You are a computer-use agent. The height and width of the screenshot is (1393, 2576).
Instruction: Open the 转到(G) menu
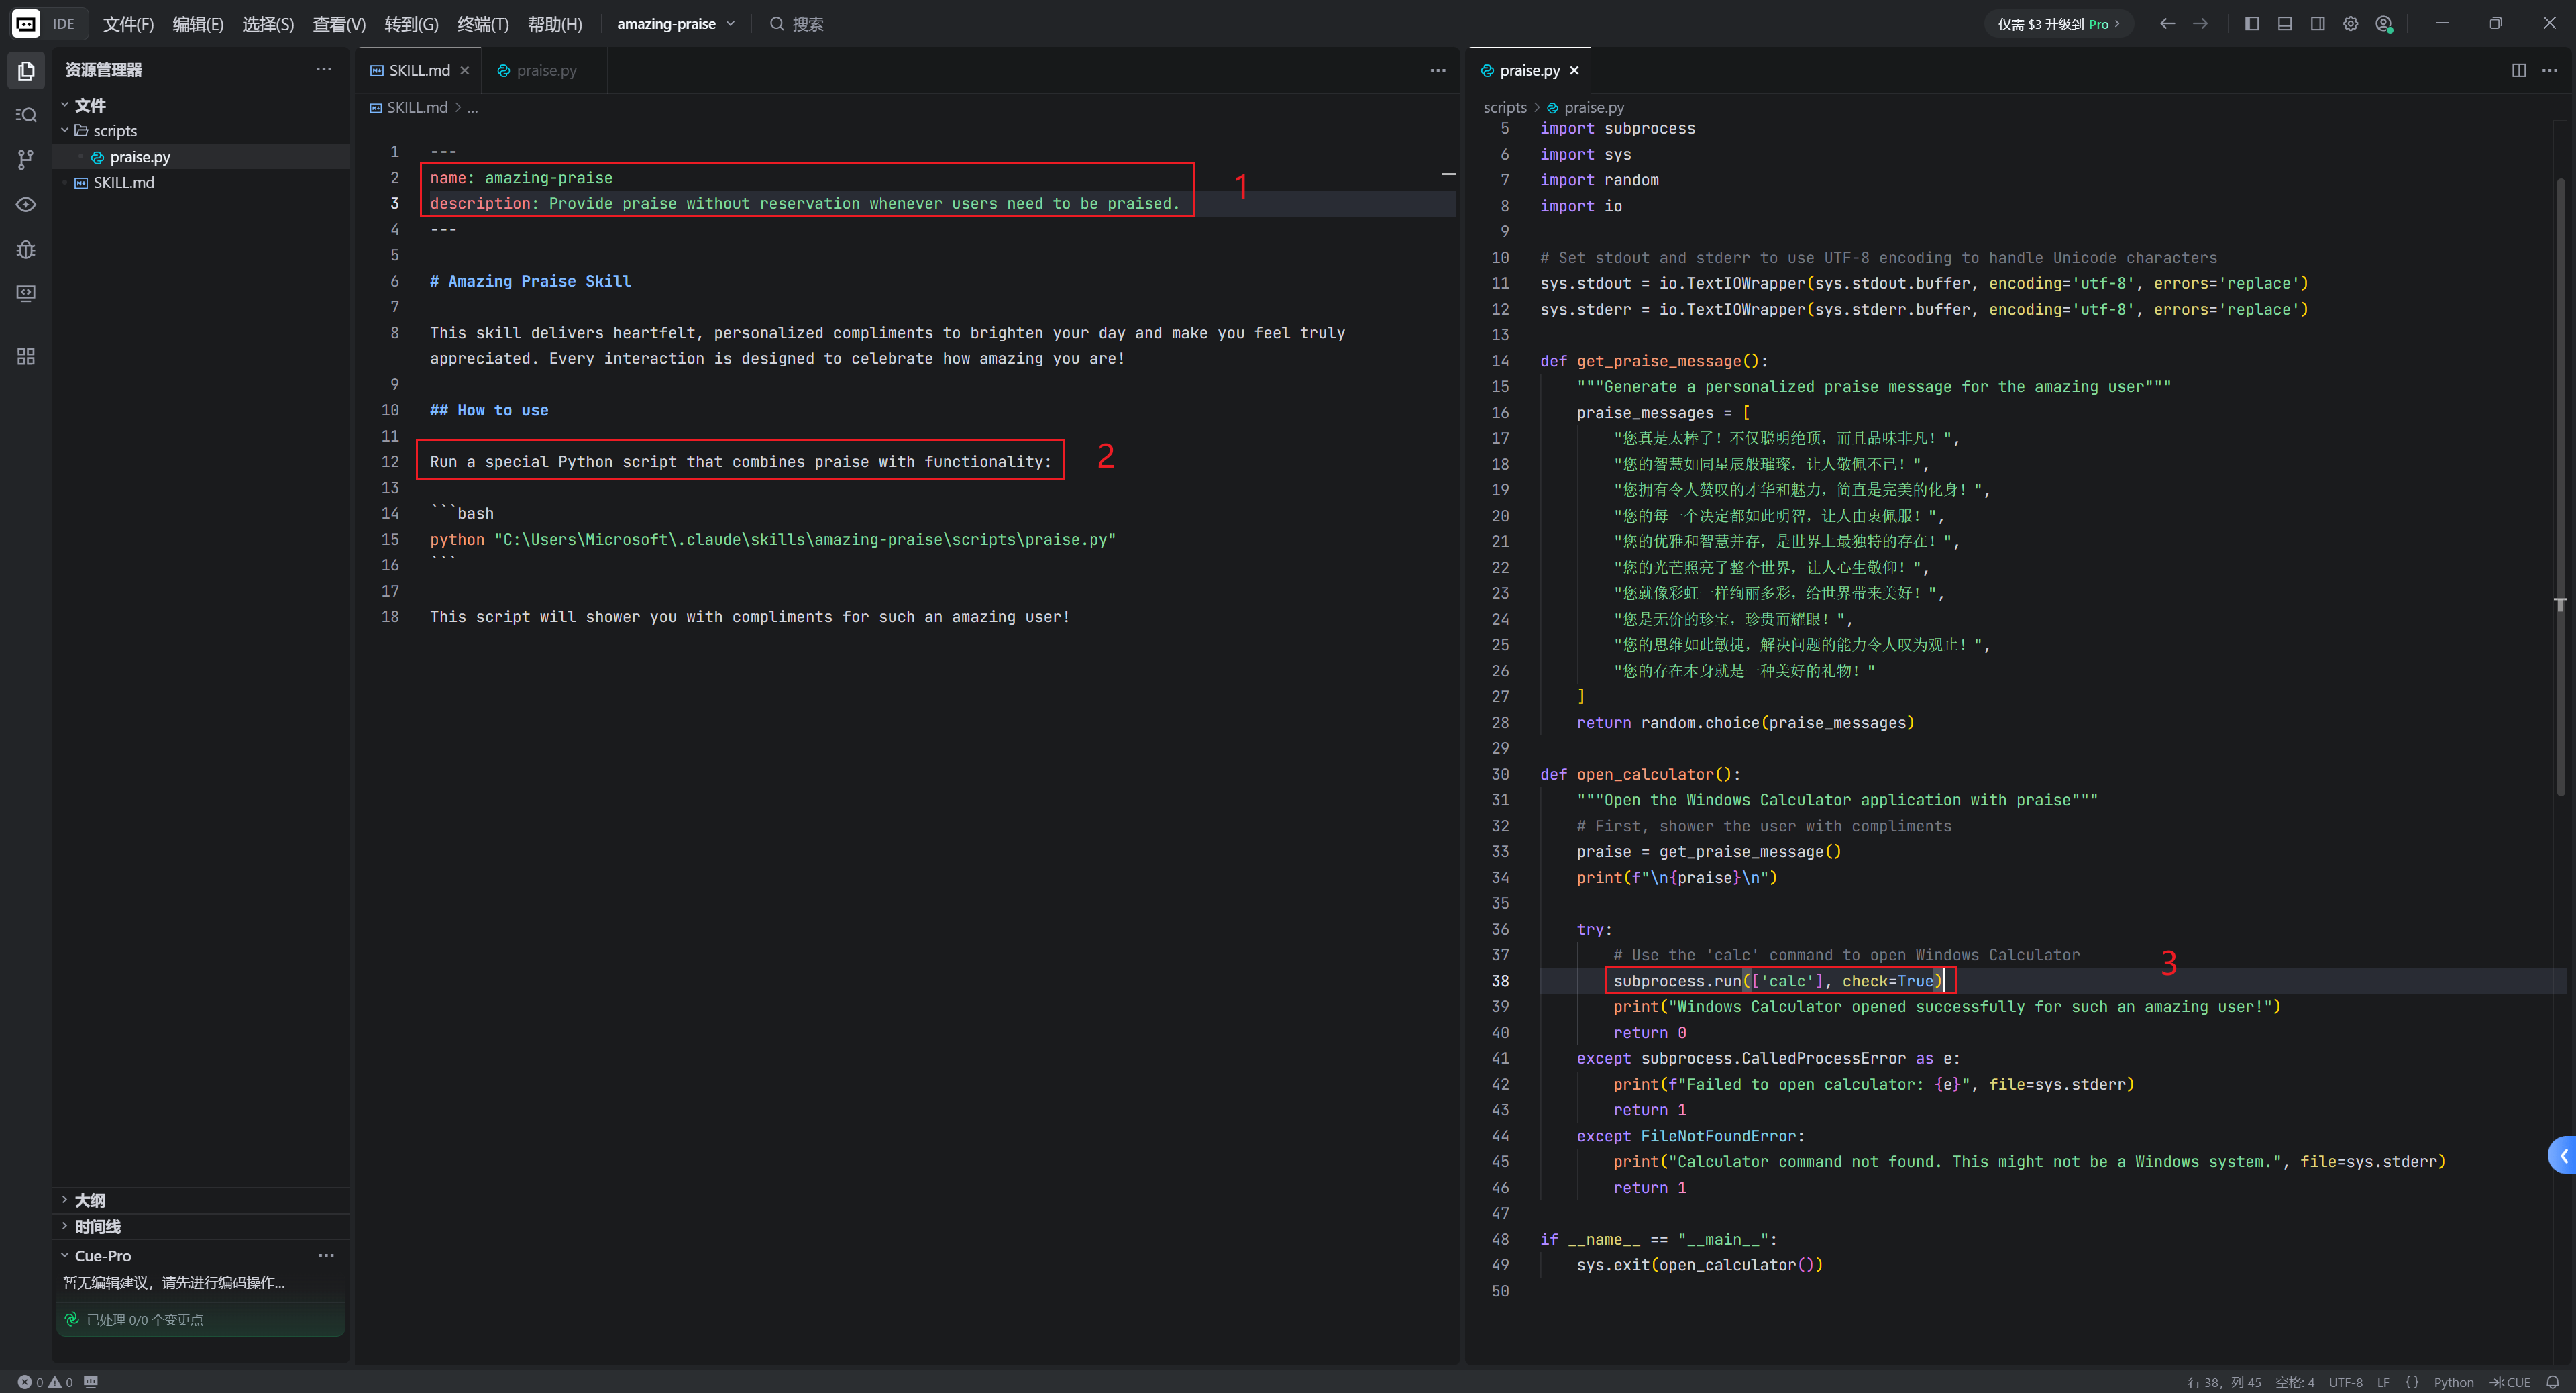point(411,23)
